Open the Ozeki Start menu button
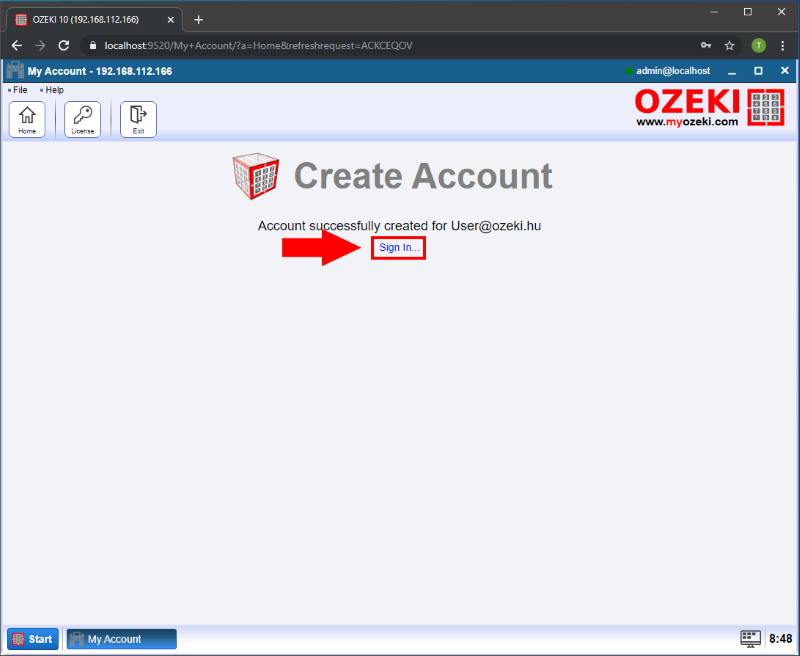Screen dimensions: 800x656 point(33,639)
